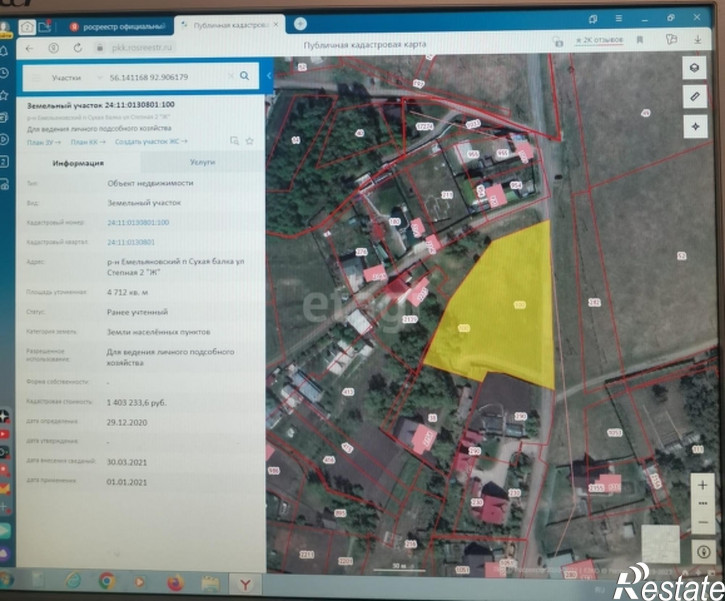This screenshot has height=601, width=725.
Task: Click the 2K отзывов reviews link
Action: pos(599,40)
